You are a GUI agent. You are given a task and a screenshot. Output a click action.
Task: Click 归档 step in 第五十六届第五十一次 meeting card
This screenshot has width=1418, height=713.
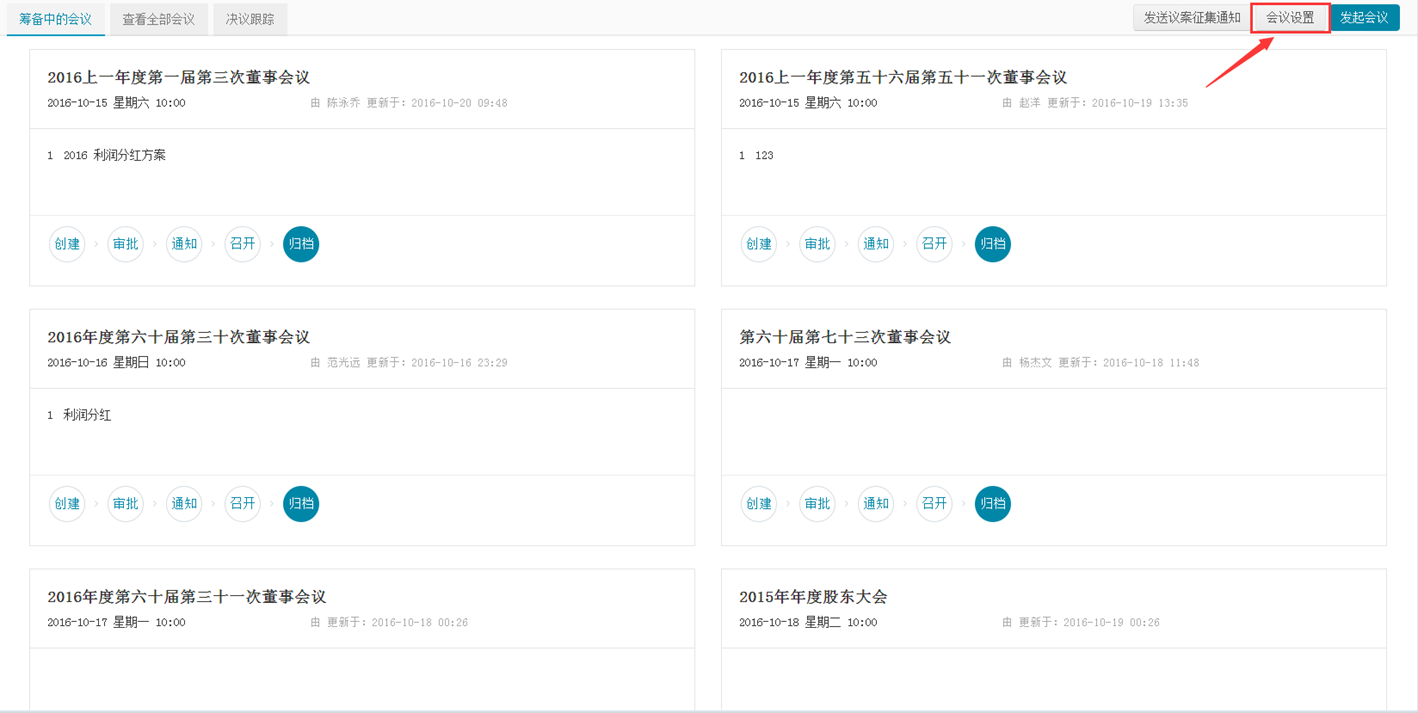coord(993,244)
